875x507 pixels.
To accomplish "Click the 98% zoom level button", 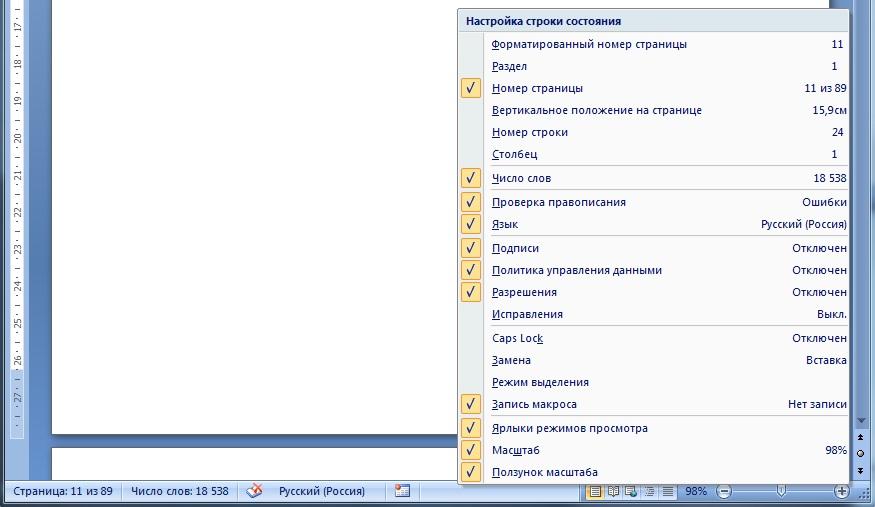I will pyautogui.click(x=695, y=491).
